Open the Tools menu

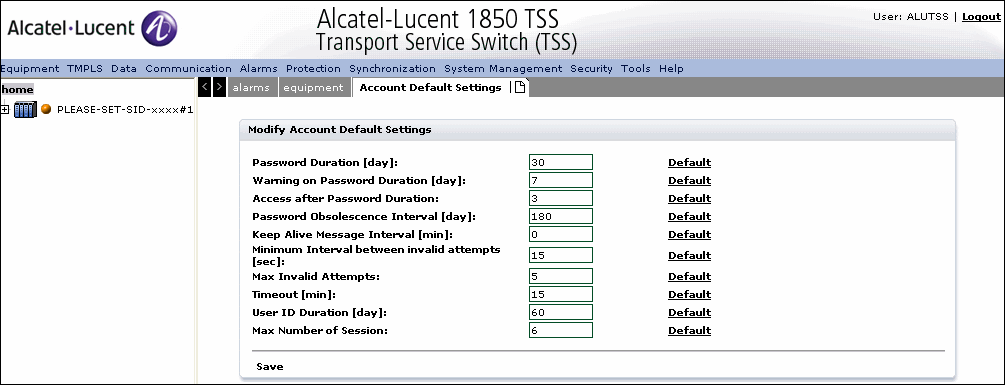(x=636, y=69)
